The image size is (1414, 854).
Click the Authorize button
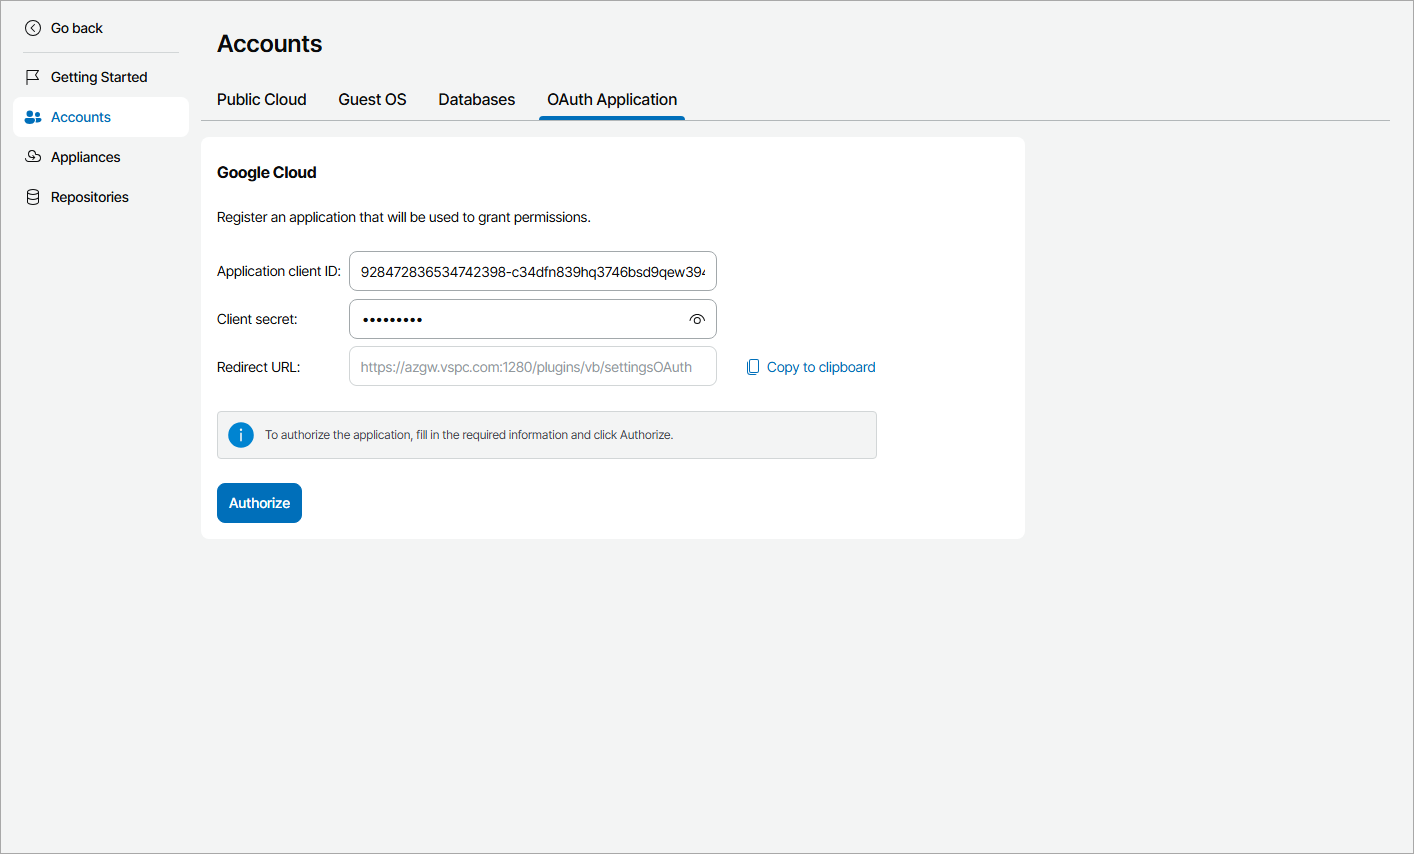pyautogui.click(x=259, y=502)
